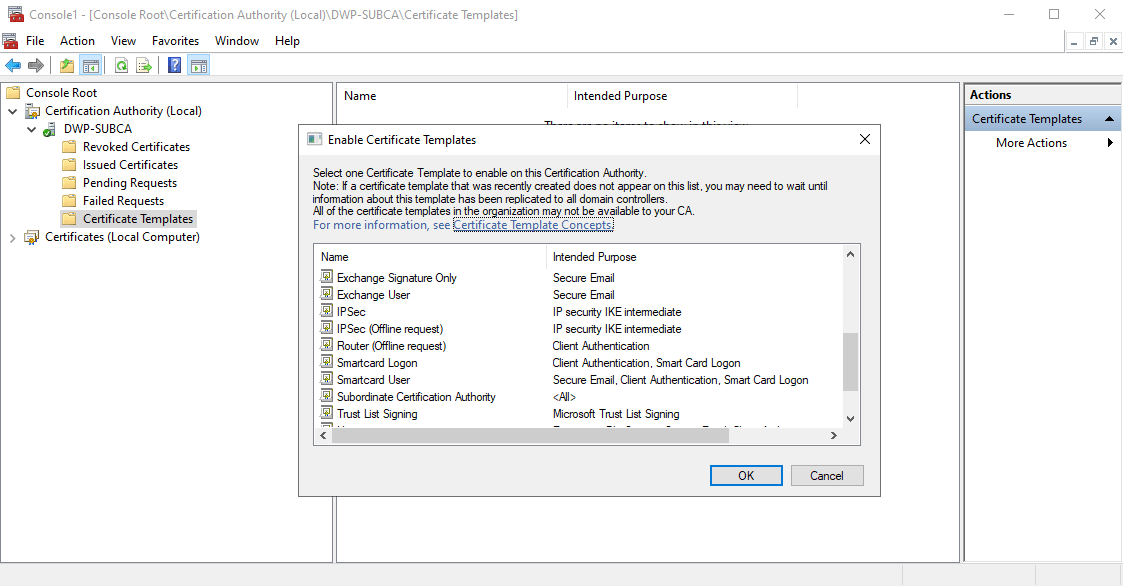Click the template list horizontal scrollbar thumb
The height and width of the screenshot is (586, 1123).
point(512,436)
